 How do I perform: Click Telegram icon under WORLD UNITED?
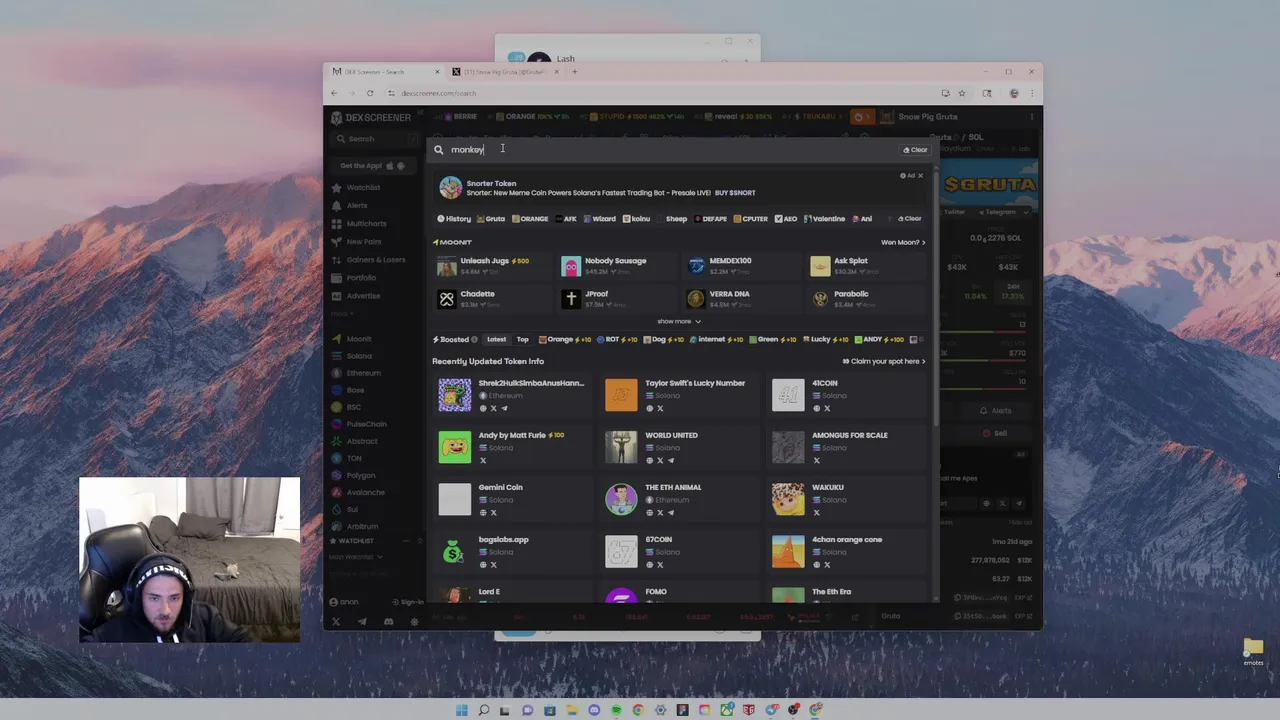(x=671, y=461)
